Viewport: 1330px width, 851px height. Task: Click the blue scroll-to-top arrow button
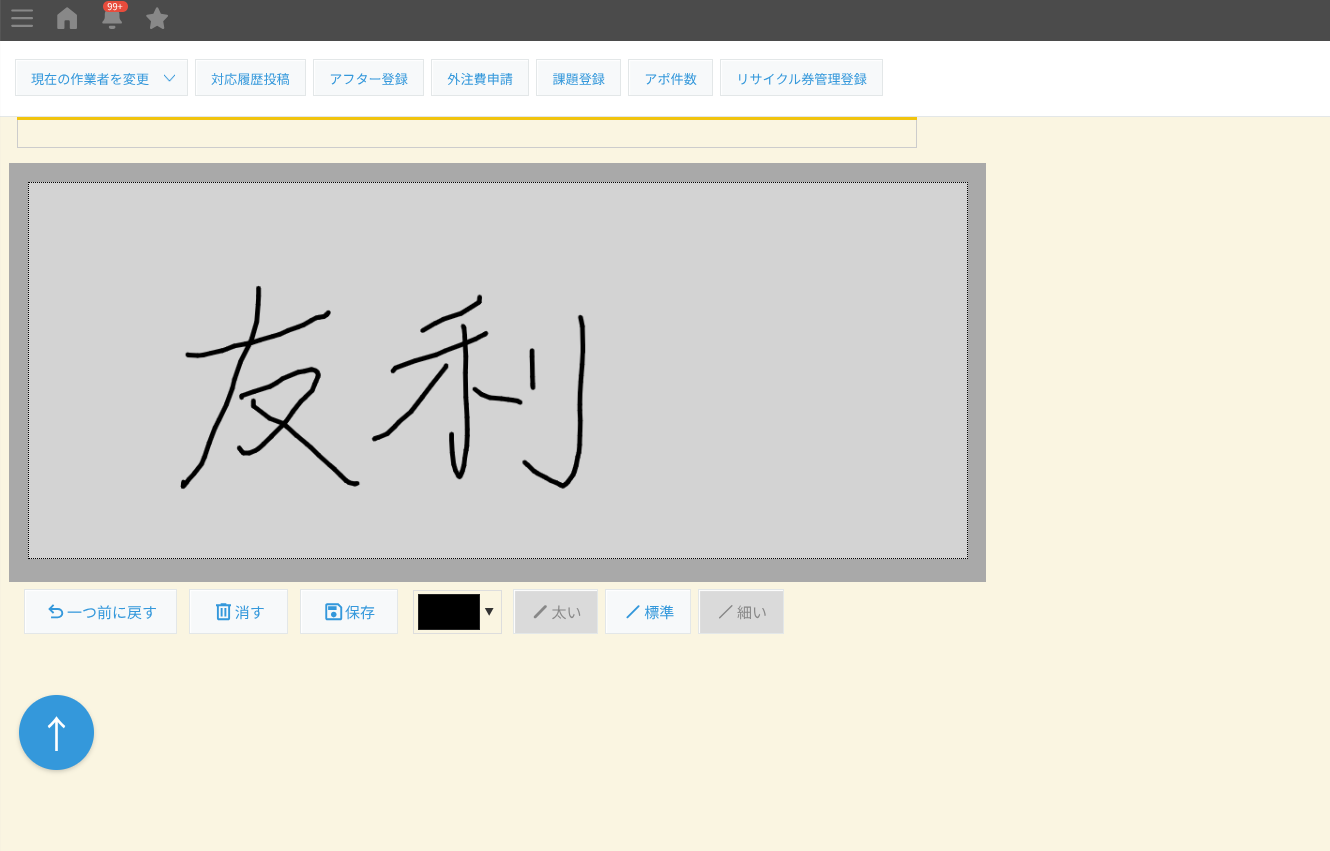pos(56,733)
